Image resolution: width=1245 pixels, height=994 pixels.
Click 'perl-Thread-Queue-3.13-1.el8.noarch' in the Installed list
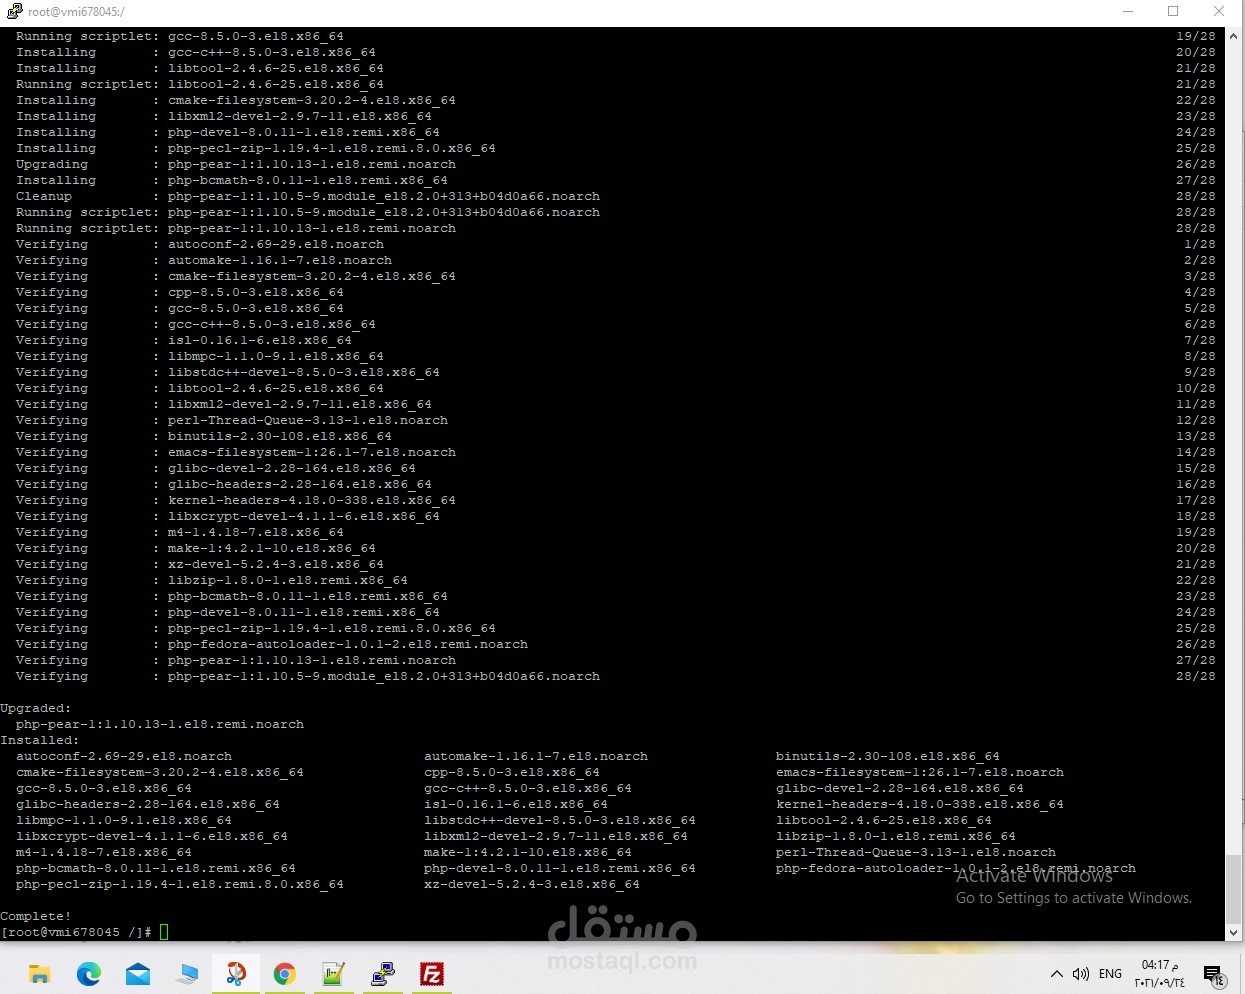(x=916, y=852)
